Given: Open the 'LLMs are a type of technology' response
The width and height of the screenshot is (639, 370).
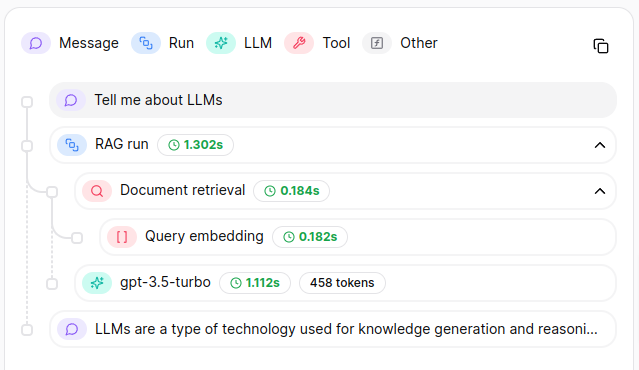Looking at the screenshot, I should click(x=333, y=329).
